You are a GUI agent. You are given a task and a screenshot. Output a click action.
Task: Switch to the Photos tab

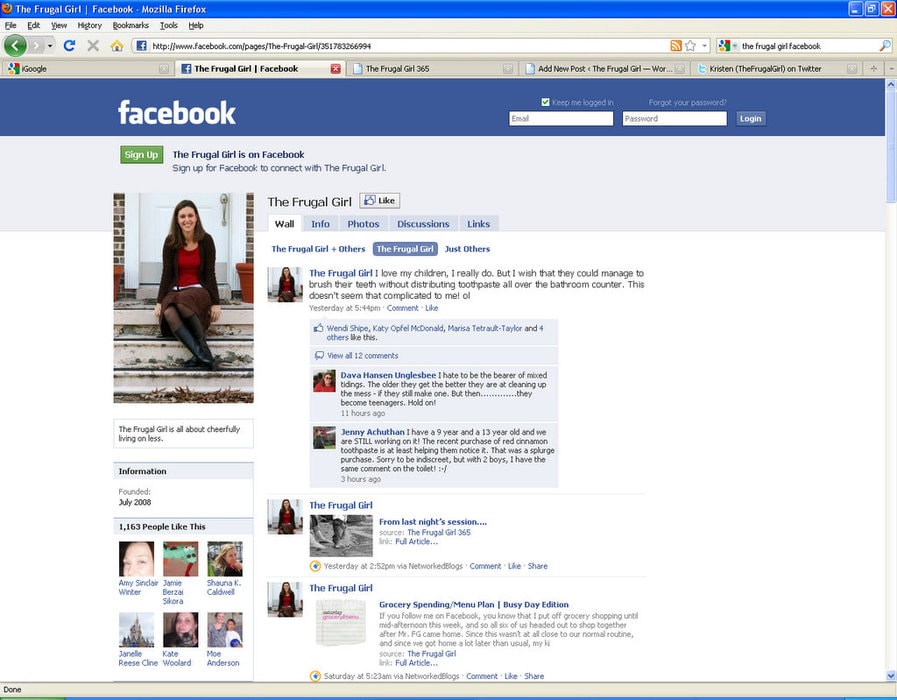[363, 224]
